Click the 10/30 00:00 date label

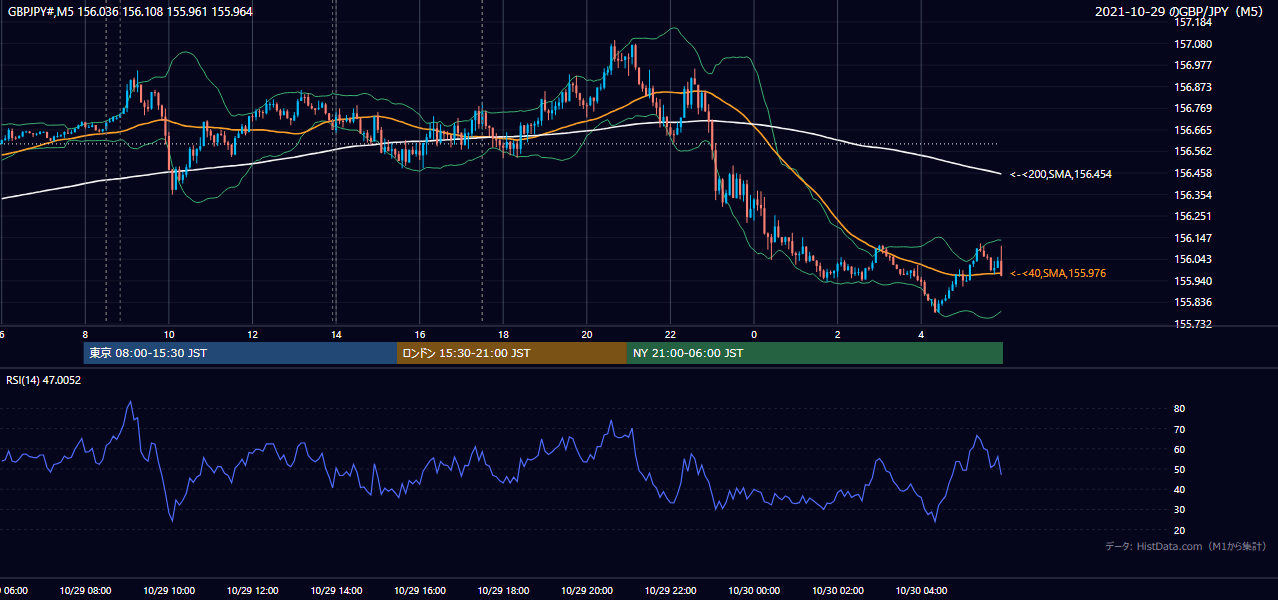click(x=754, y=590)
